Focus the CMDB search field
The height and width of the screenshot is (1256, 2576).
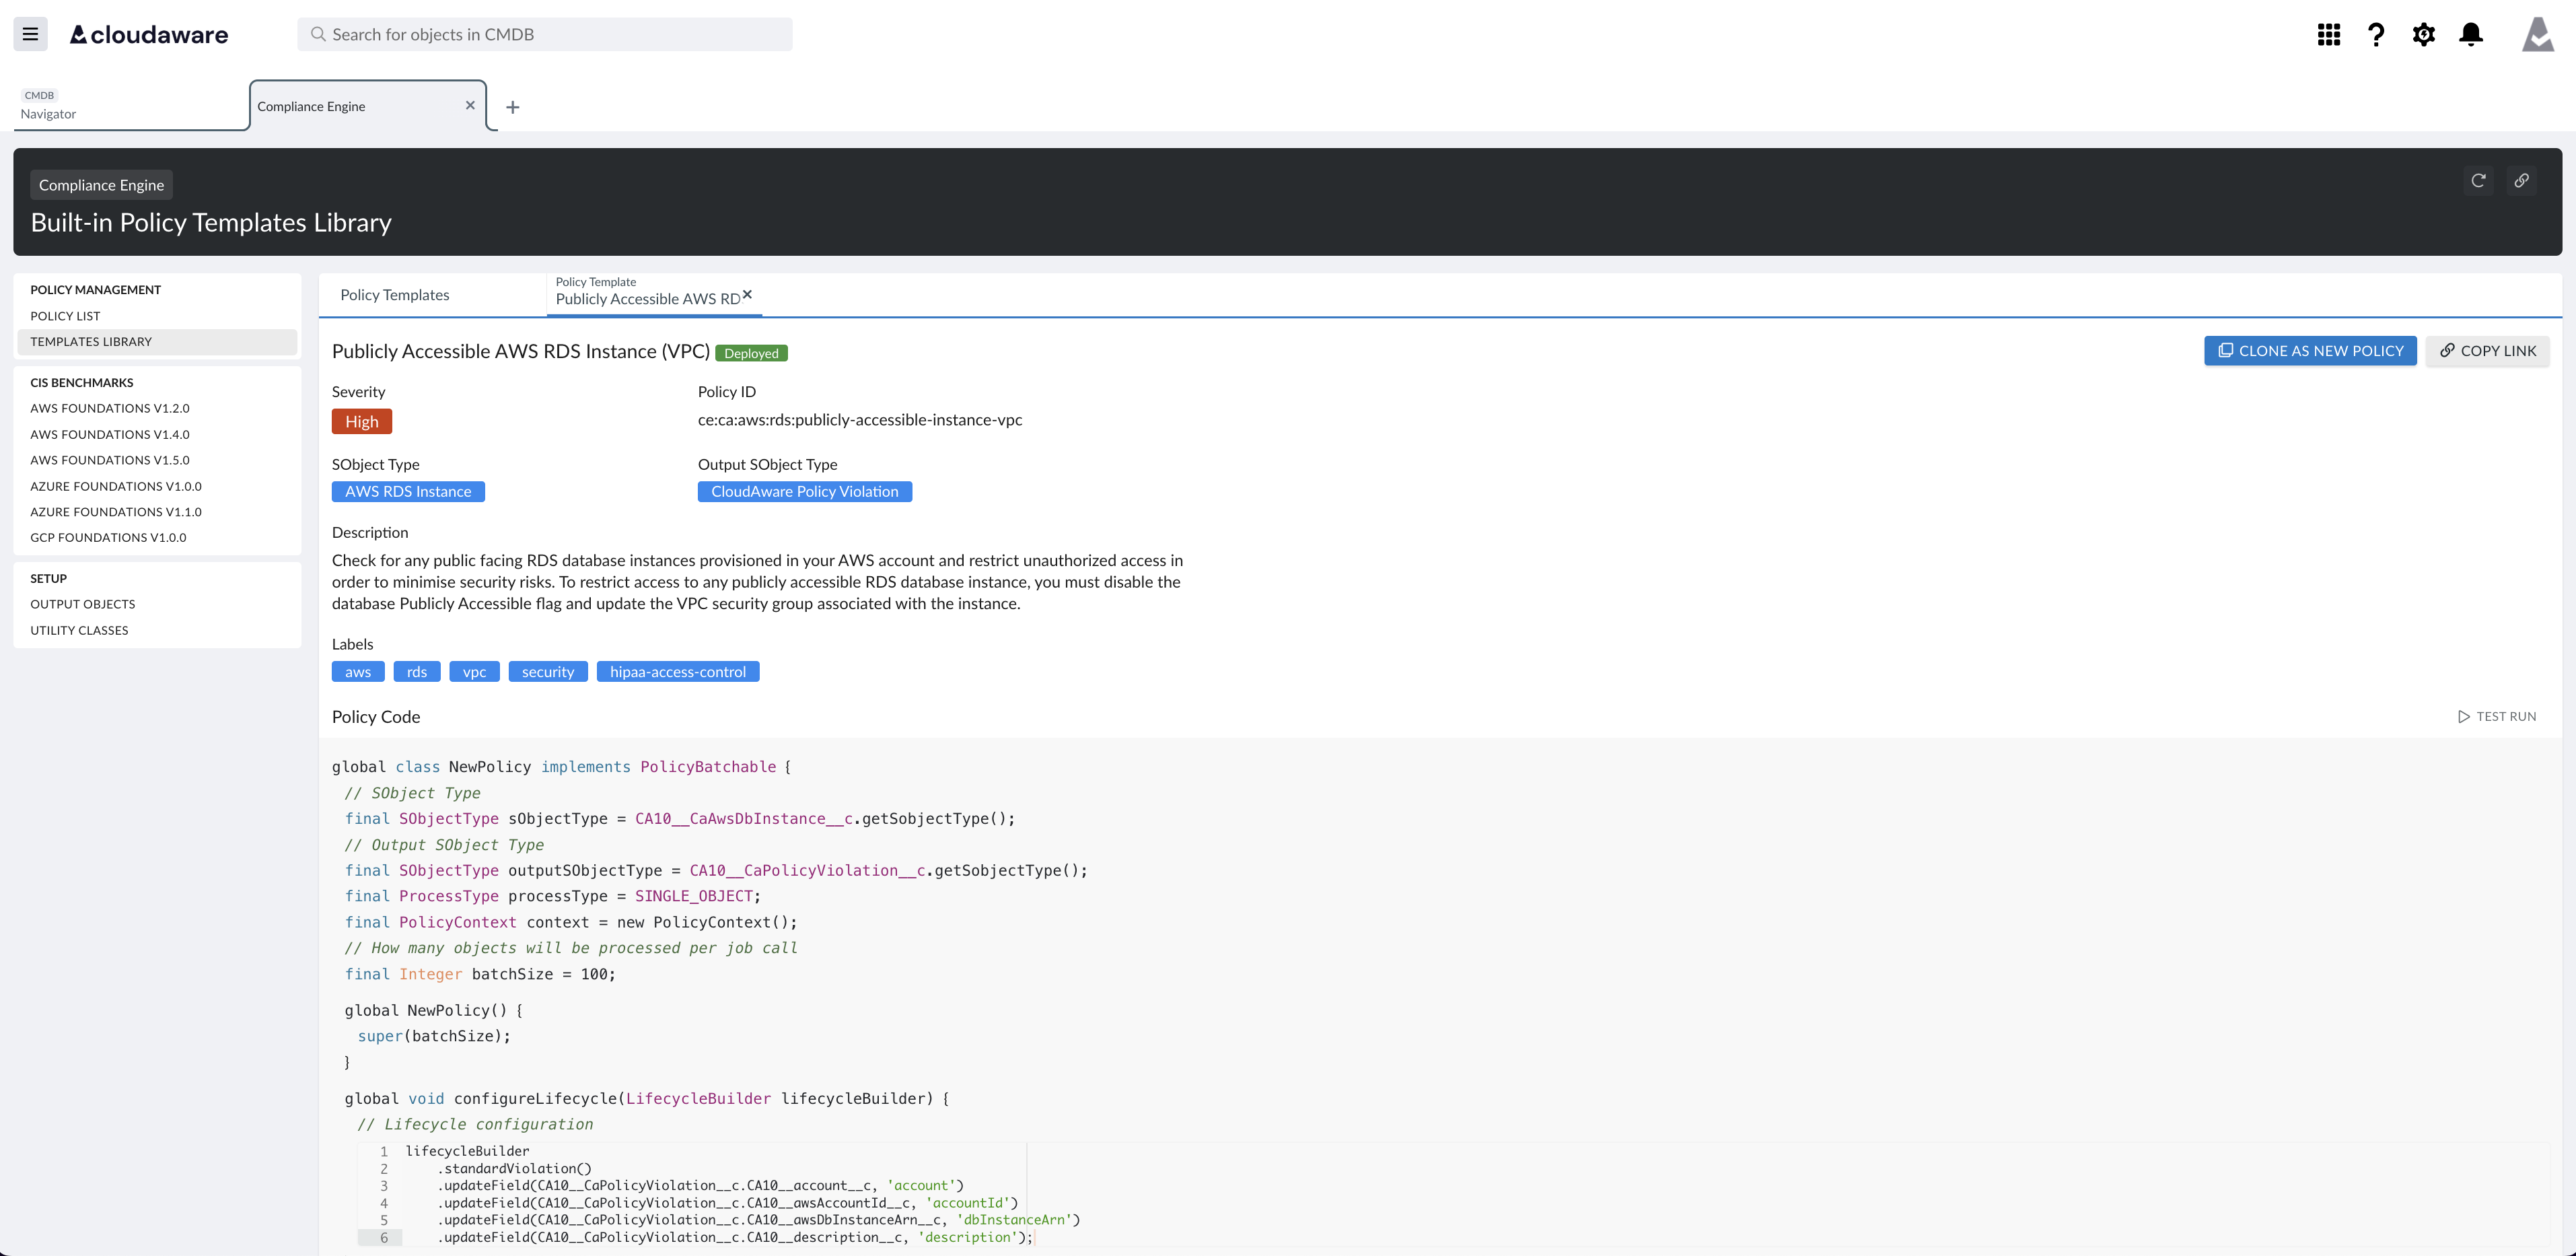pyautogui.click(x=545, y=34)
